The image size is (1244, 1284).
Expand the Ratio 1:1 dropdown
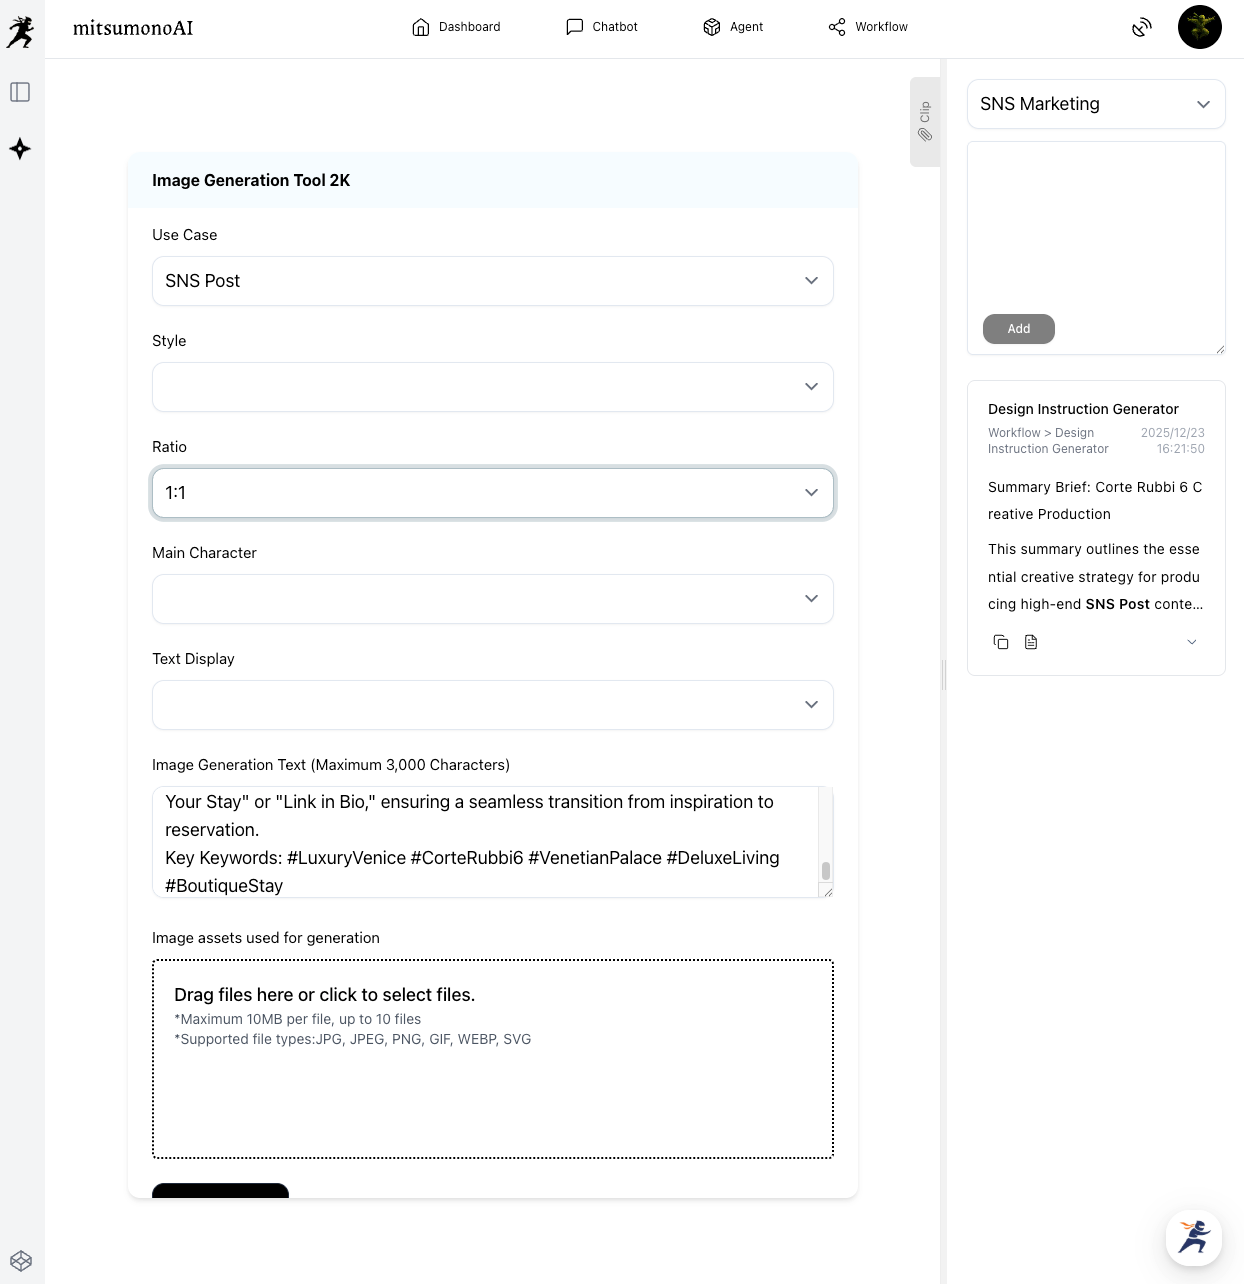pyautogui.click(x=492, y=493)
